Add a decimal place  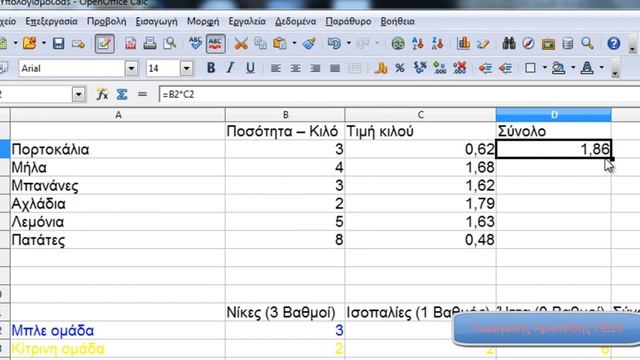pyautogui.click(x=440, y=68)
